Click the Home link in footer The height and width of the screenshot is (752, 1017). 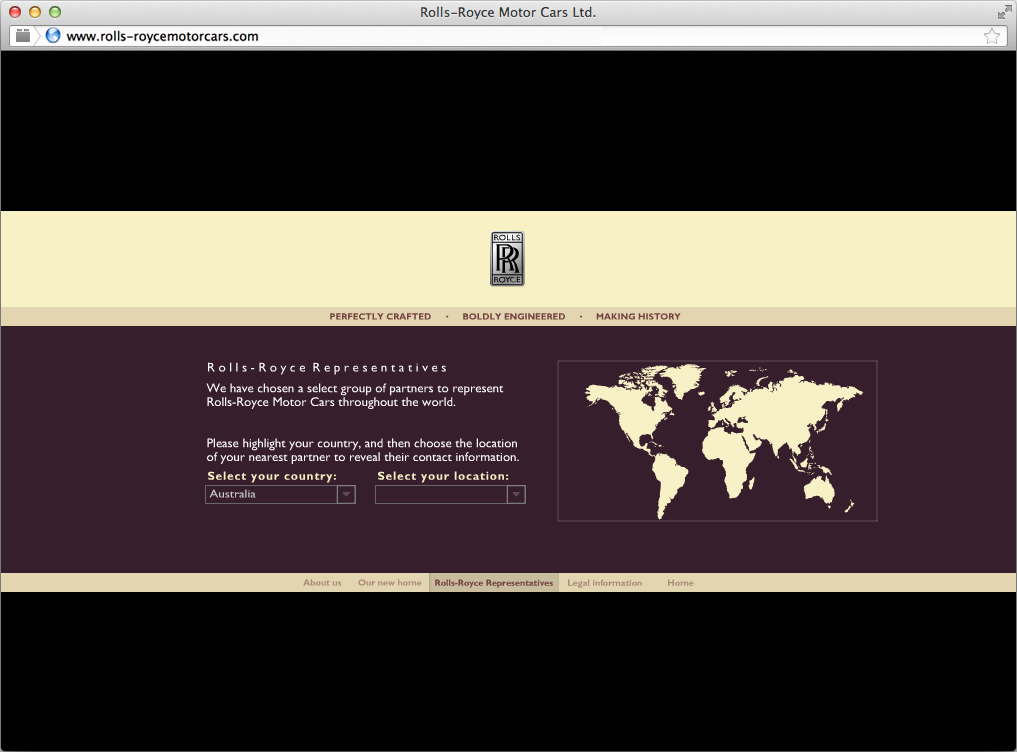pos(680,583)
